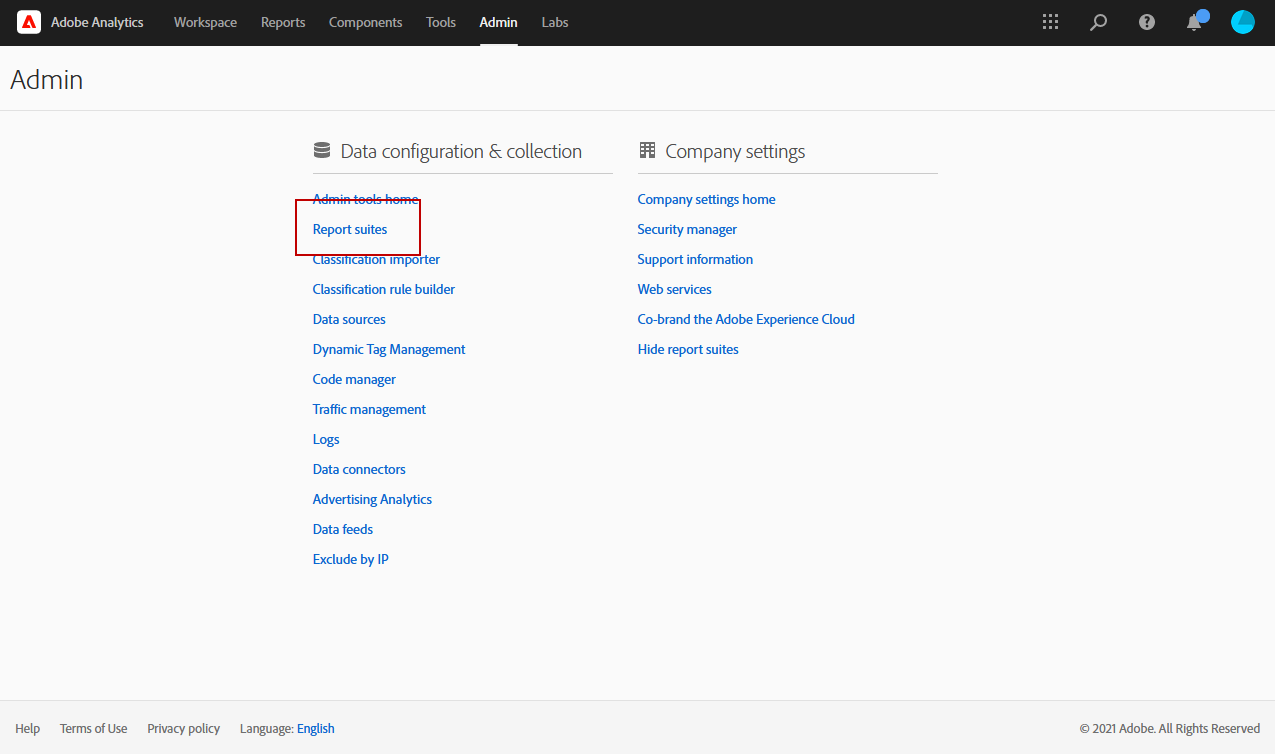Open the Tools menu
Screen dimensions: 1275x754
click(441, 22)
